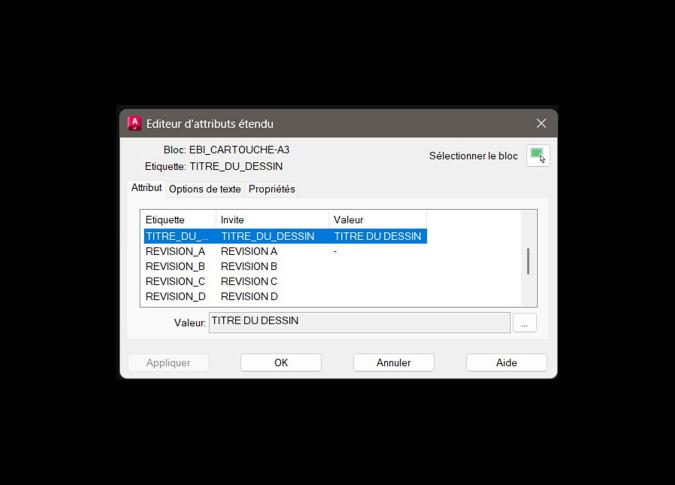This screenshot has width=675, height=485.
Task: Go to the Propriétés tab
Action: pos(272,189)
